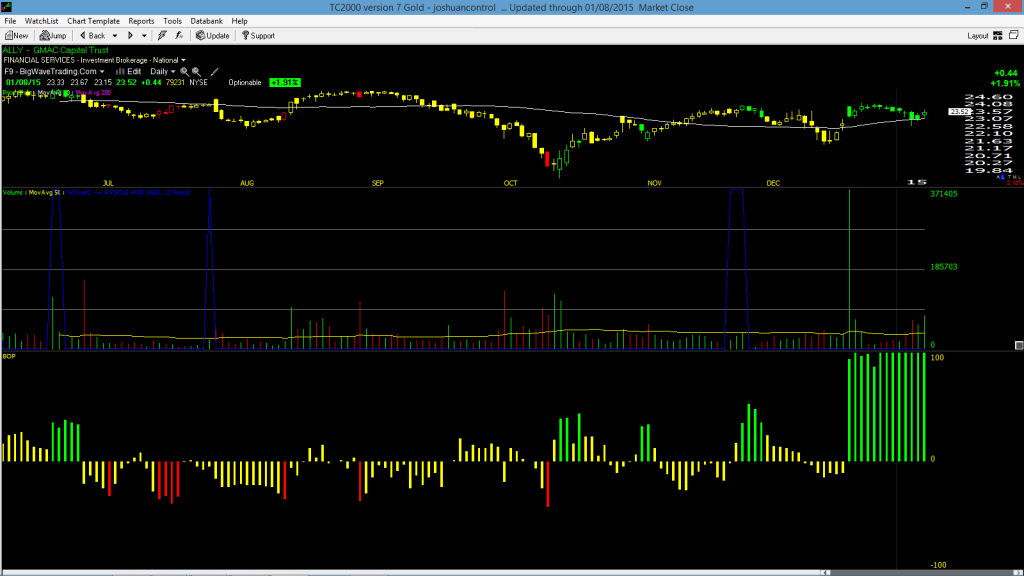Toggle the small square at volume pane corner

(1019, 345)
